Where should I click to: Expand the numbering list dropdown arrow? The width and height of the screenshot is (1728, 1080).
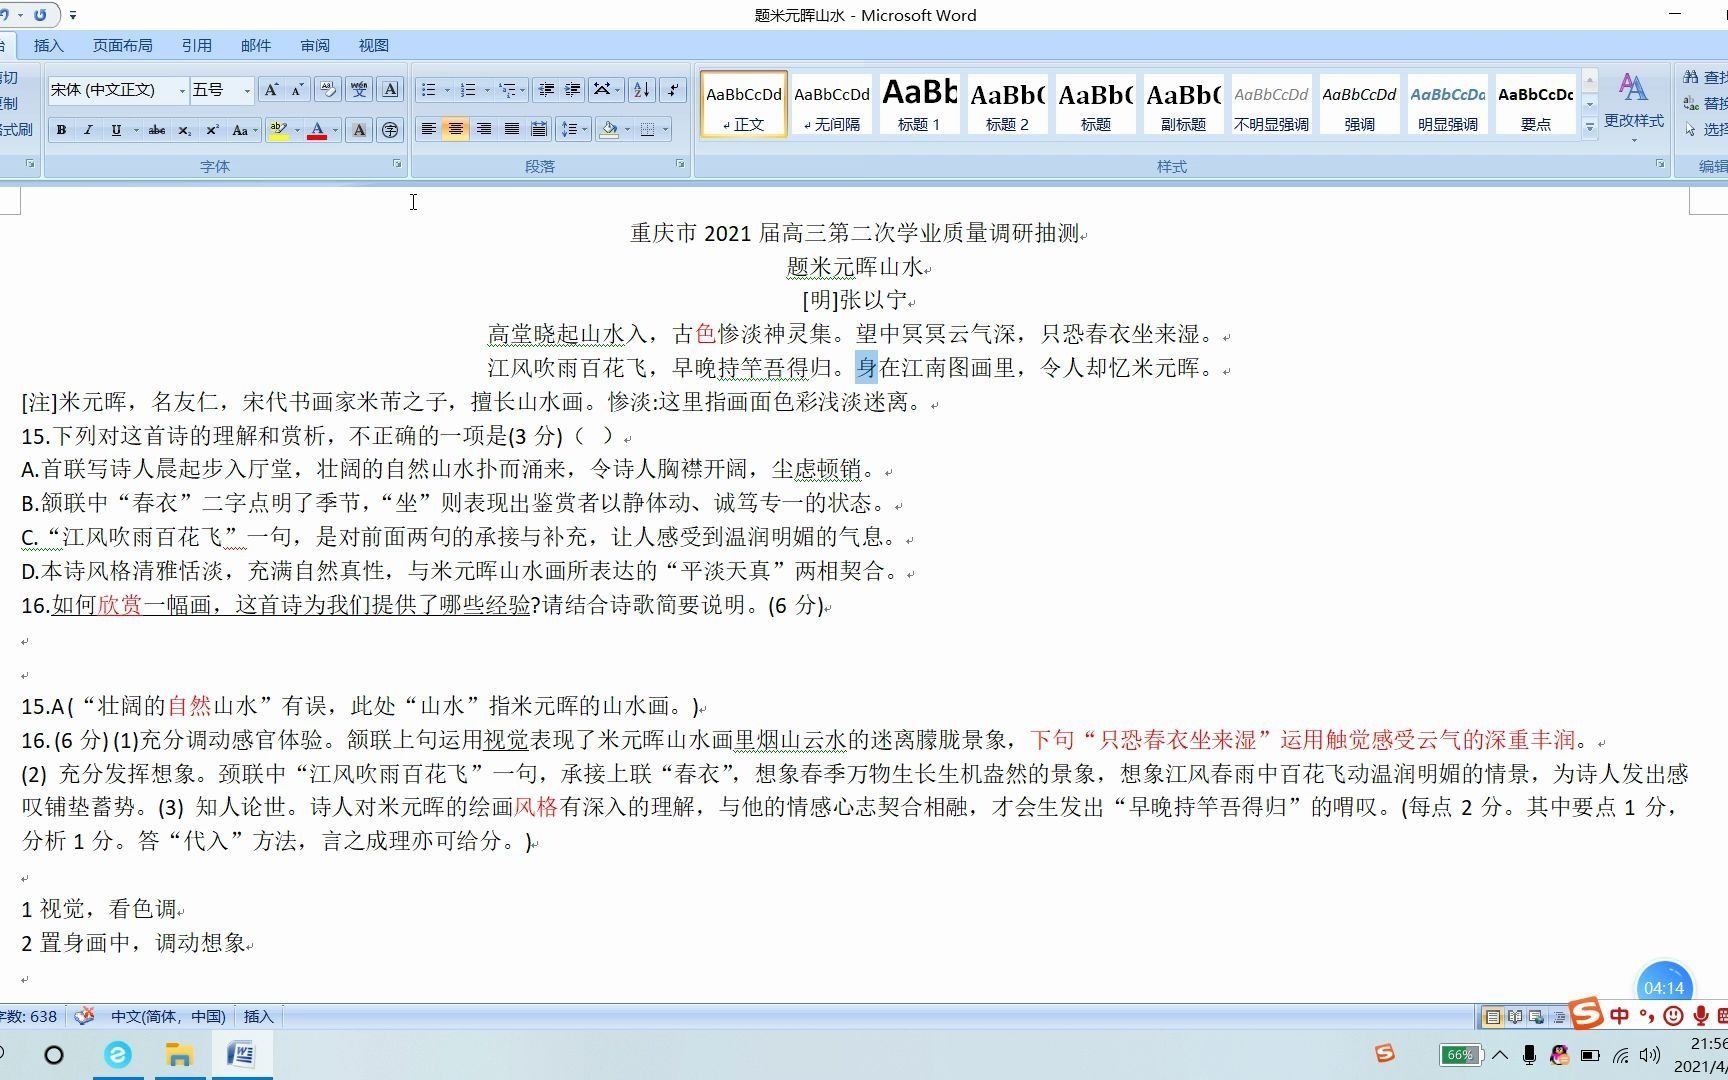tap(487, 90)
